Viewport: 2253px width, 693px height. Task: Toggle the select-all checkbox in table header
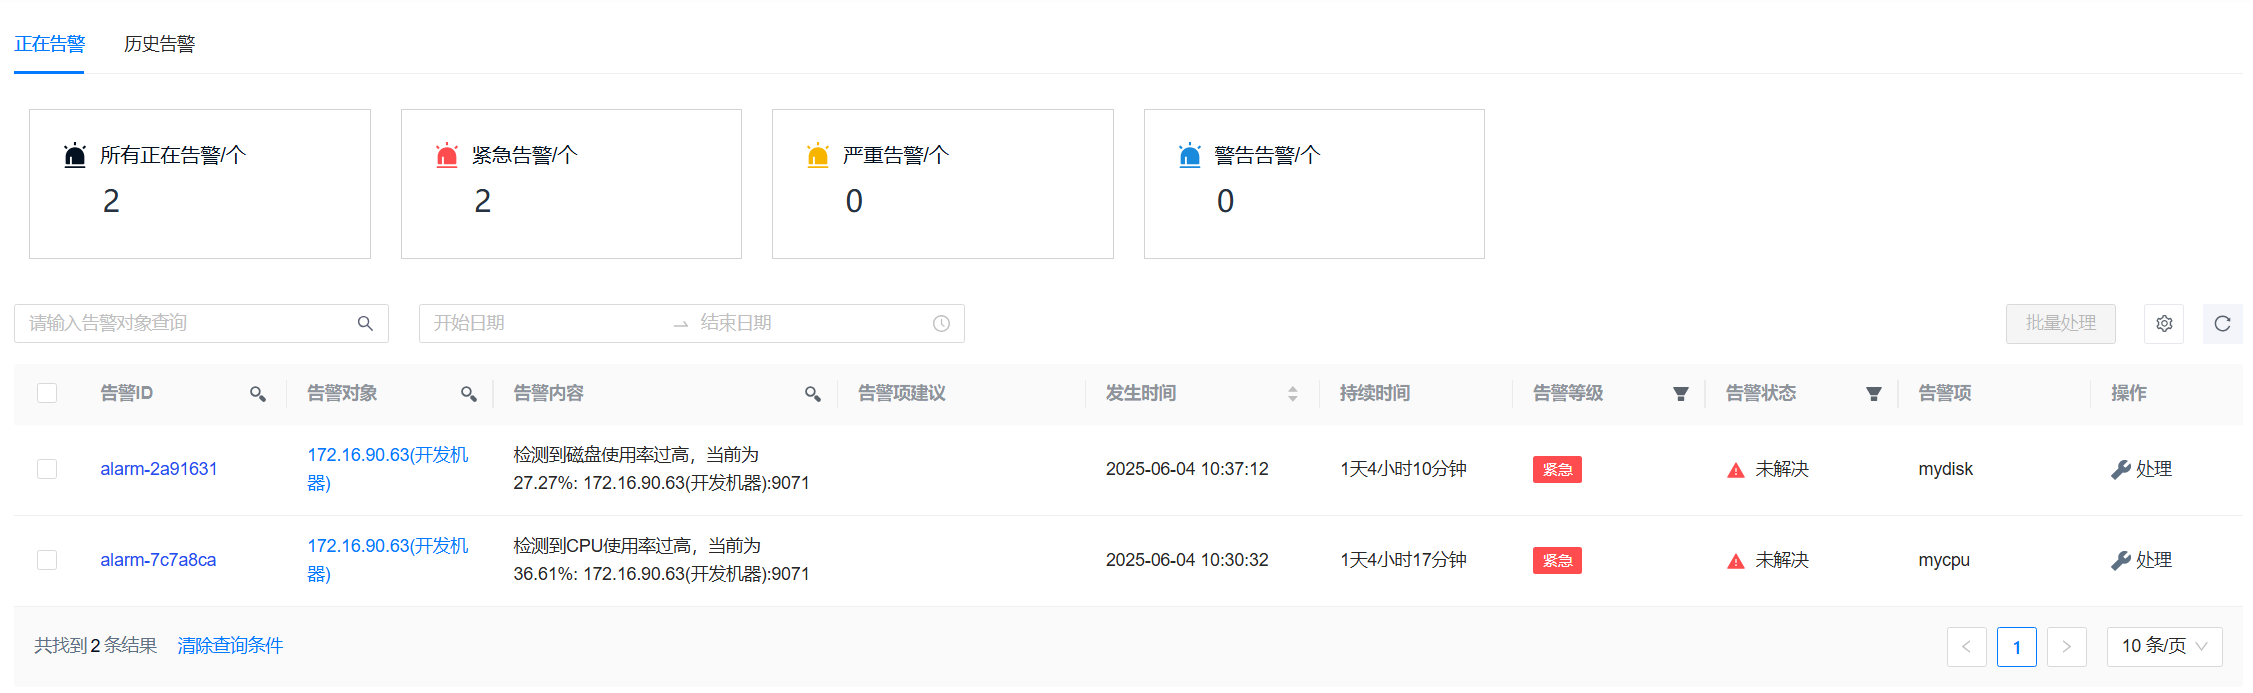47,393
